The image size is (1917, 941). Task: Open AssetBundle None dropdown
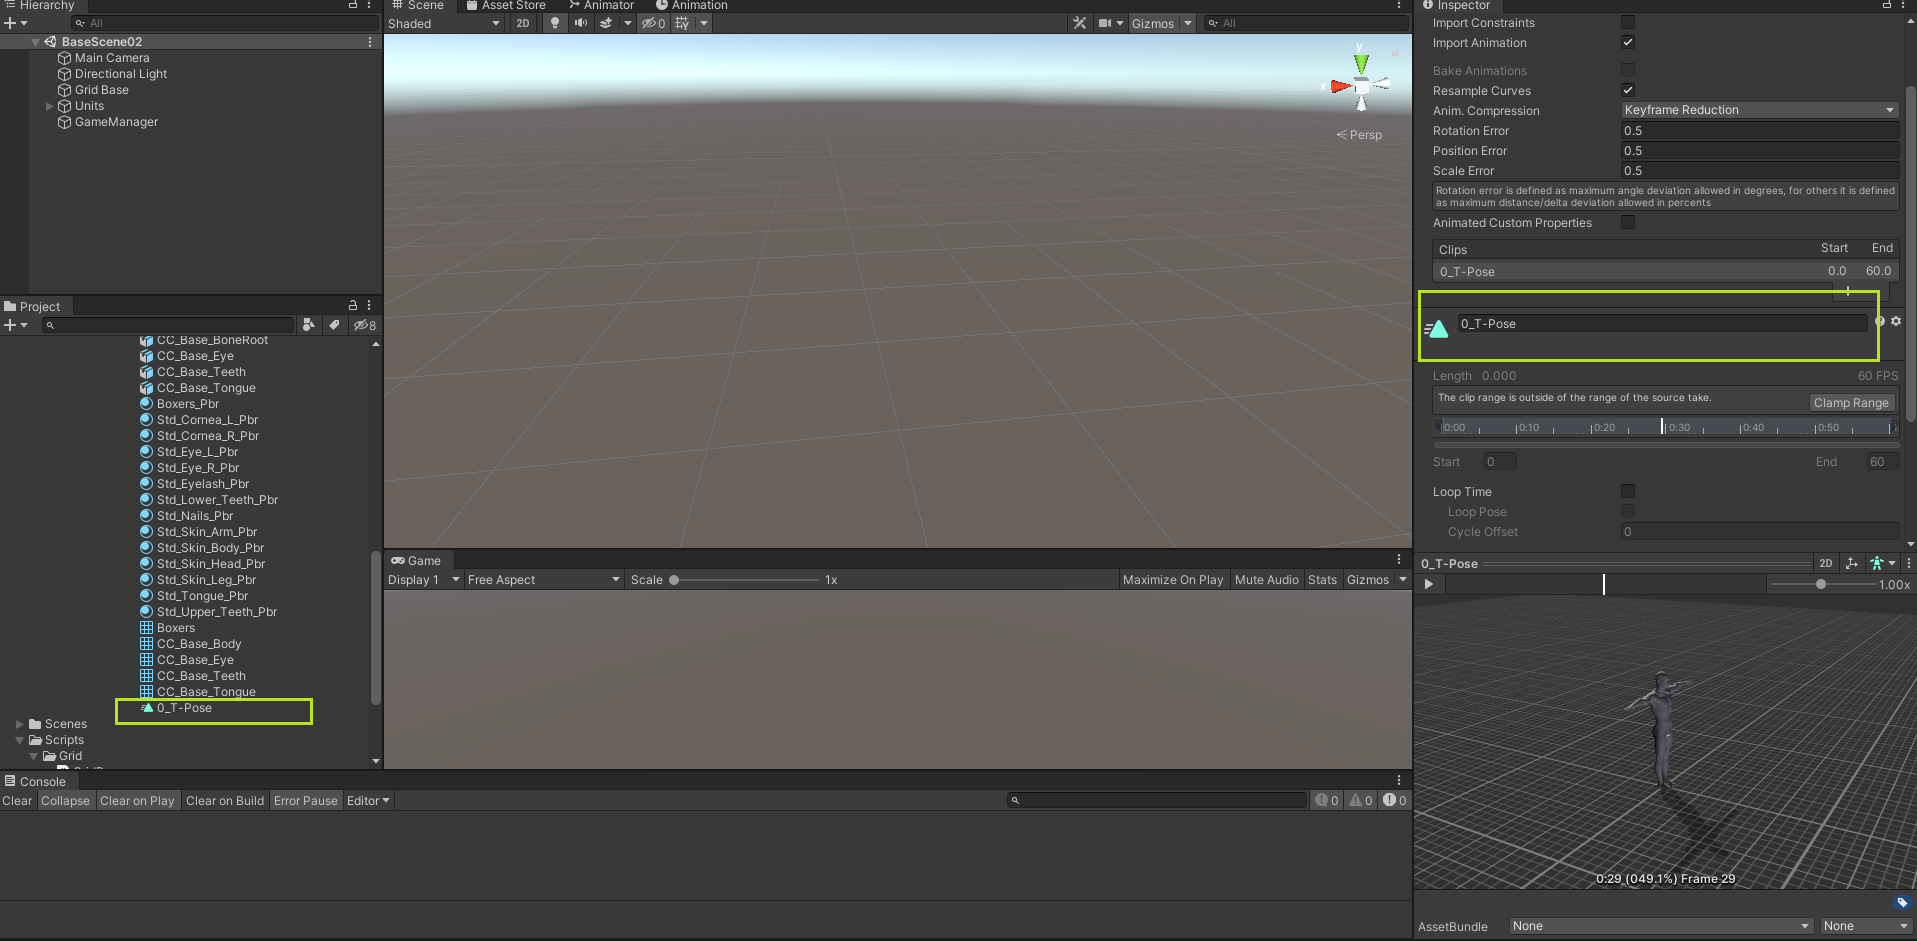[1661, 926]
